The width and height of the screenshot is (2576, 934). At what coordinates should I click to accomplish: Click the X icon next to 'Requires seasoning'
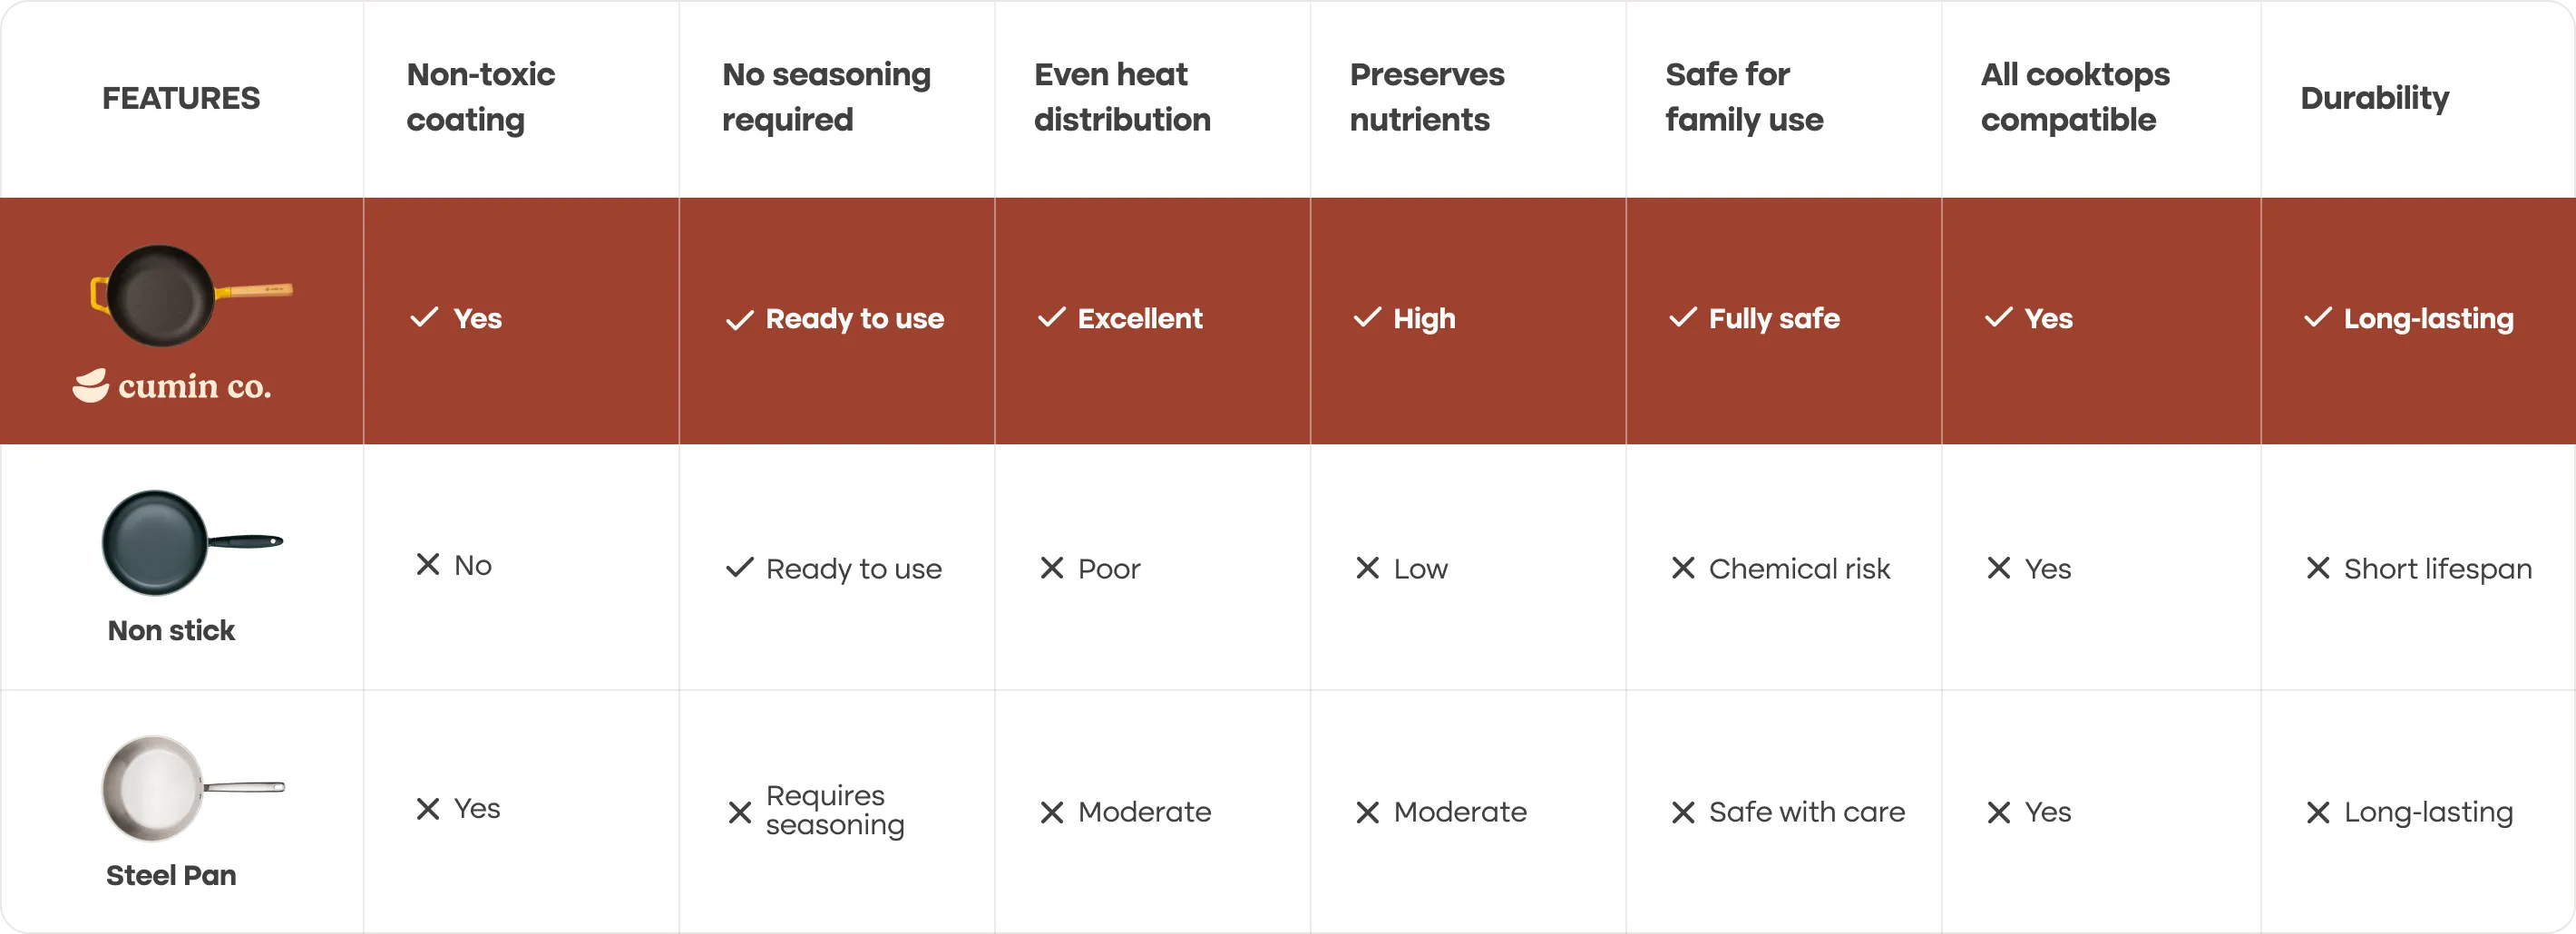(x=739, y=812)
